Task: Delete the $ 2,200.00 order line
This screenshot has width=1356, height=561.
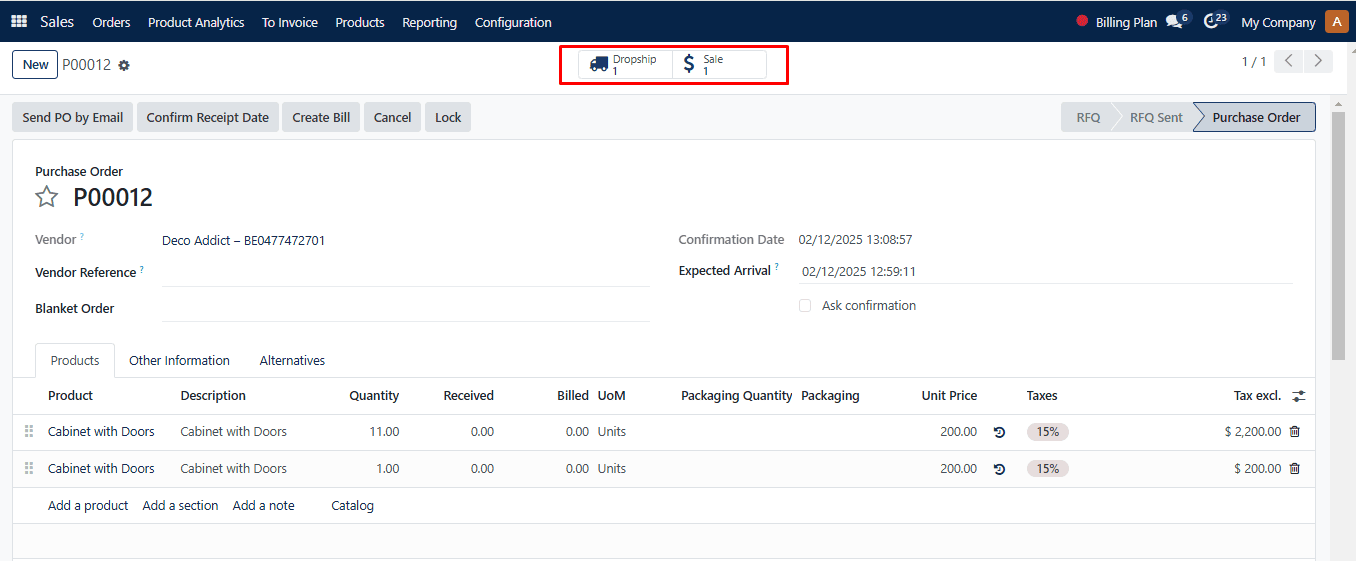Action: (1295, 432)
